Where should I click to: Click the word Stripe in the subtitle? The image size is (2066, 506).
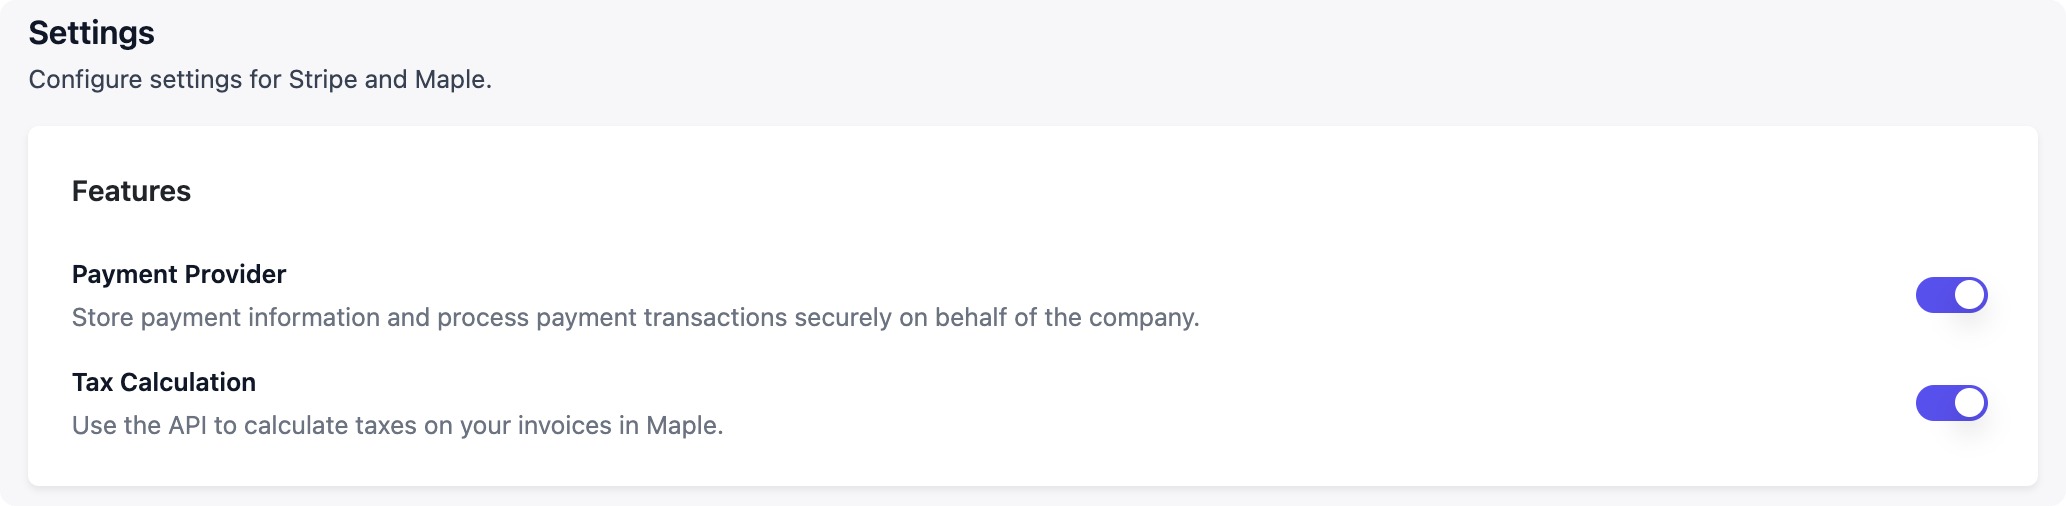pyautogui.click(x=322, y=79)
